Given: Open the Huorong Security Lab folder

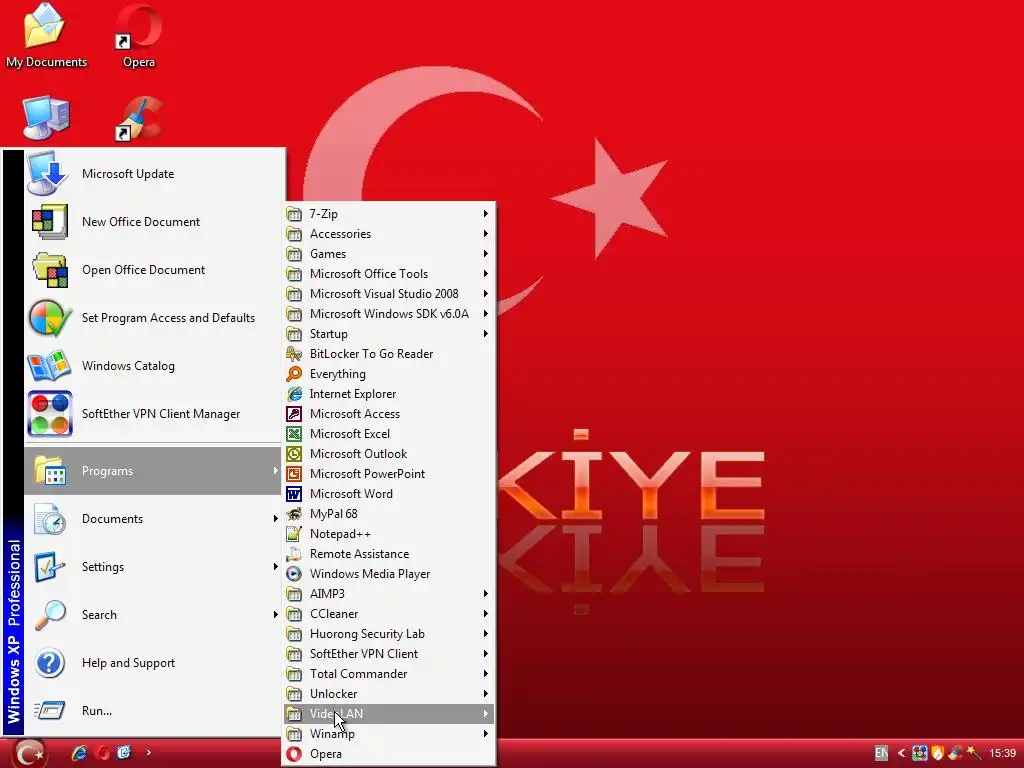Looking at the screenshot, I should (389, 633).
